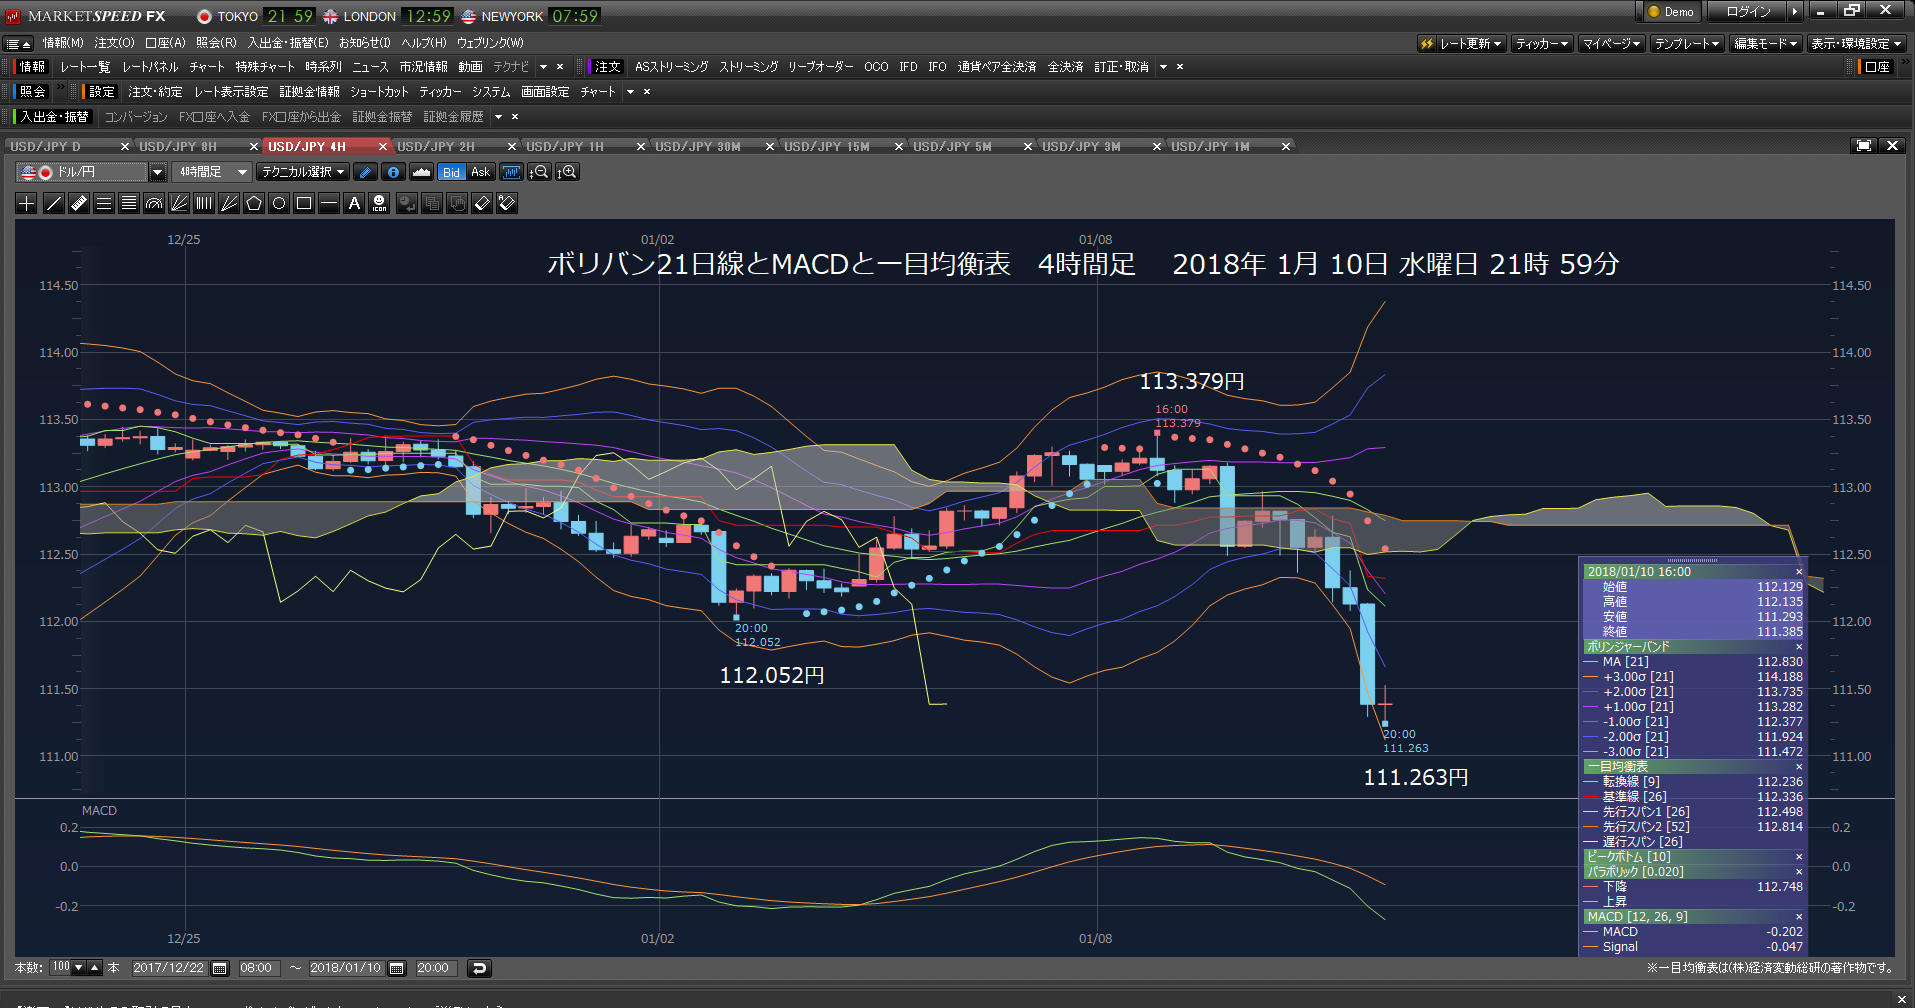Open 証拠金情報 from inquiry toolbar
Image resolution: width=1915 pixels, height=1008 pixels.
(x=309, y=92)
